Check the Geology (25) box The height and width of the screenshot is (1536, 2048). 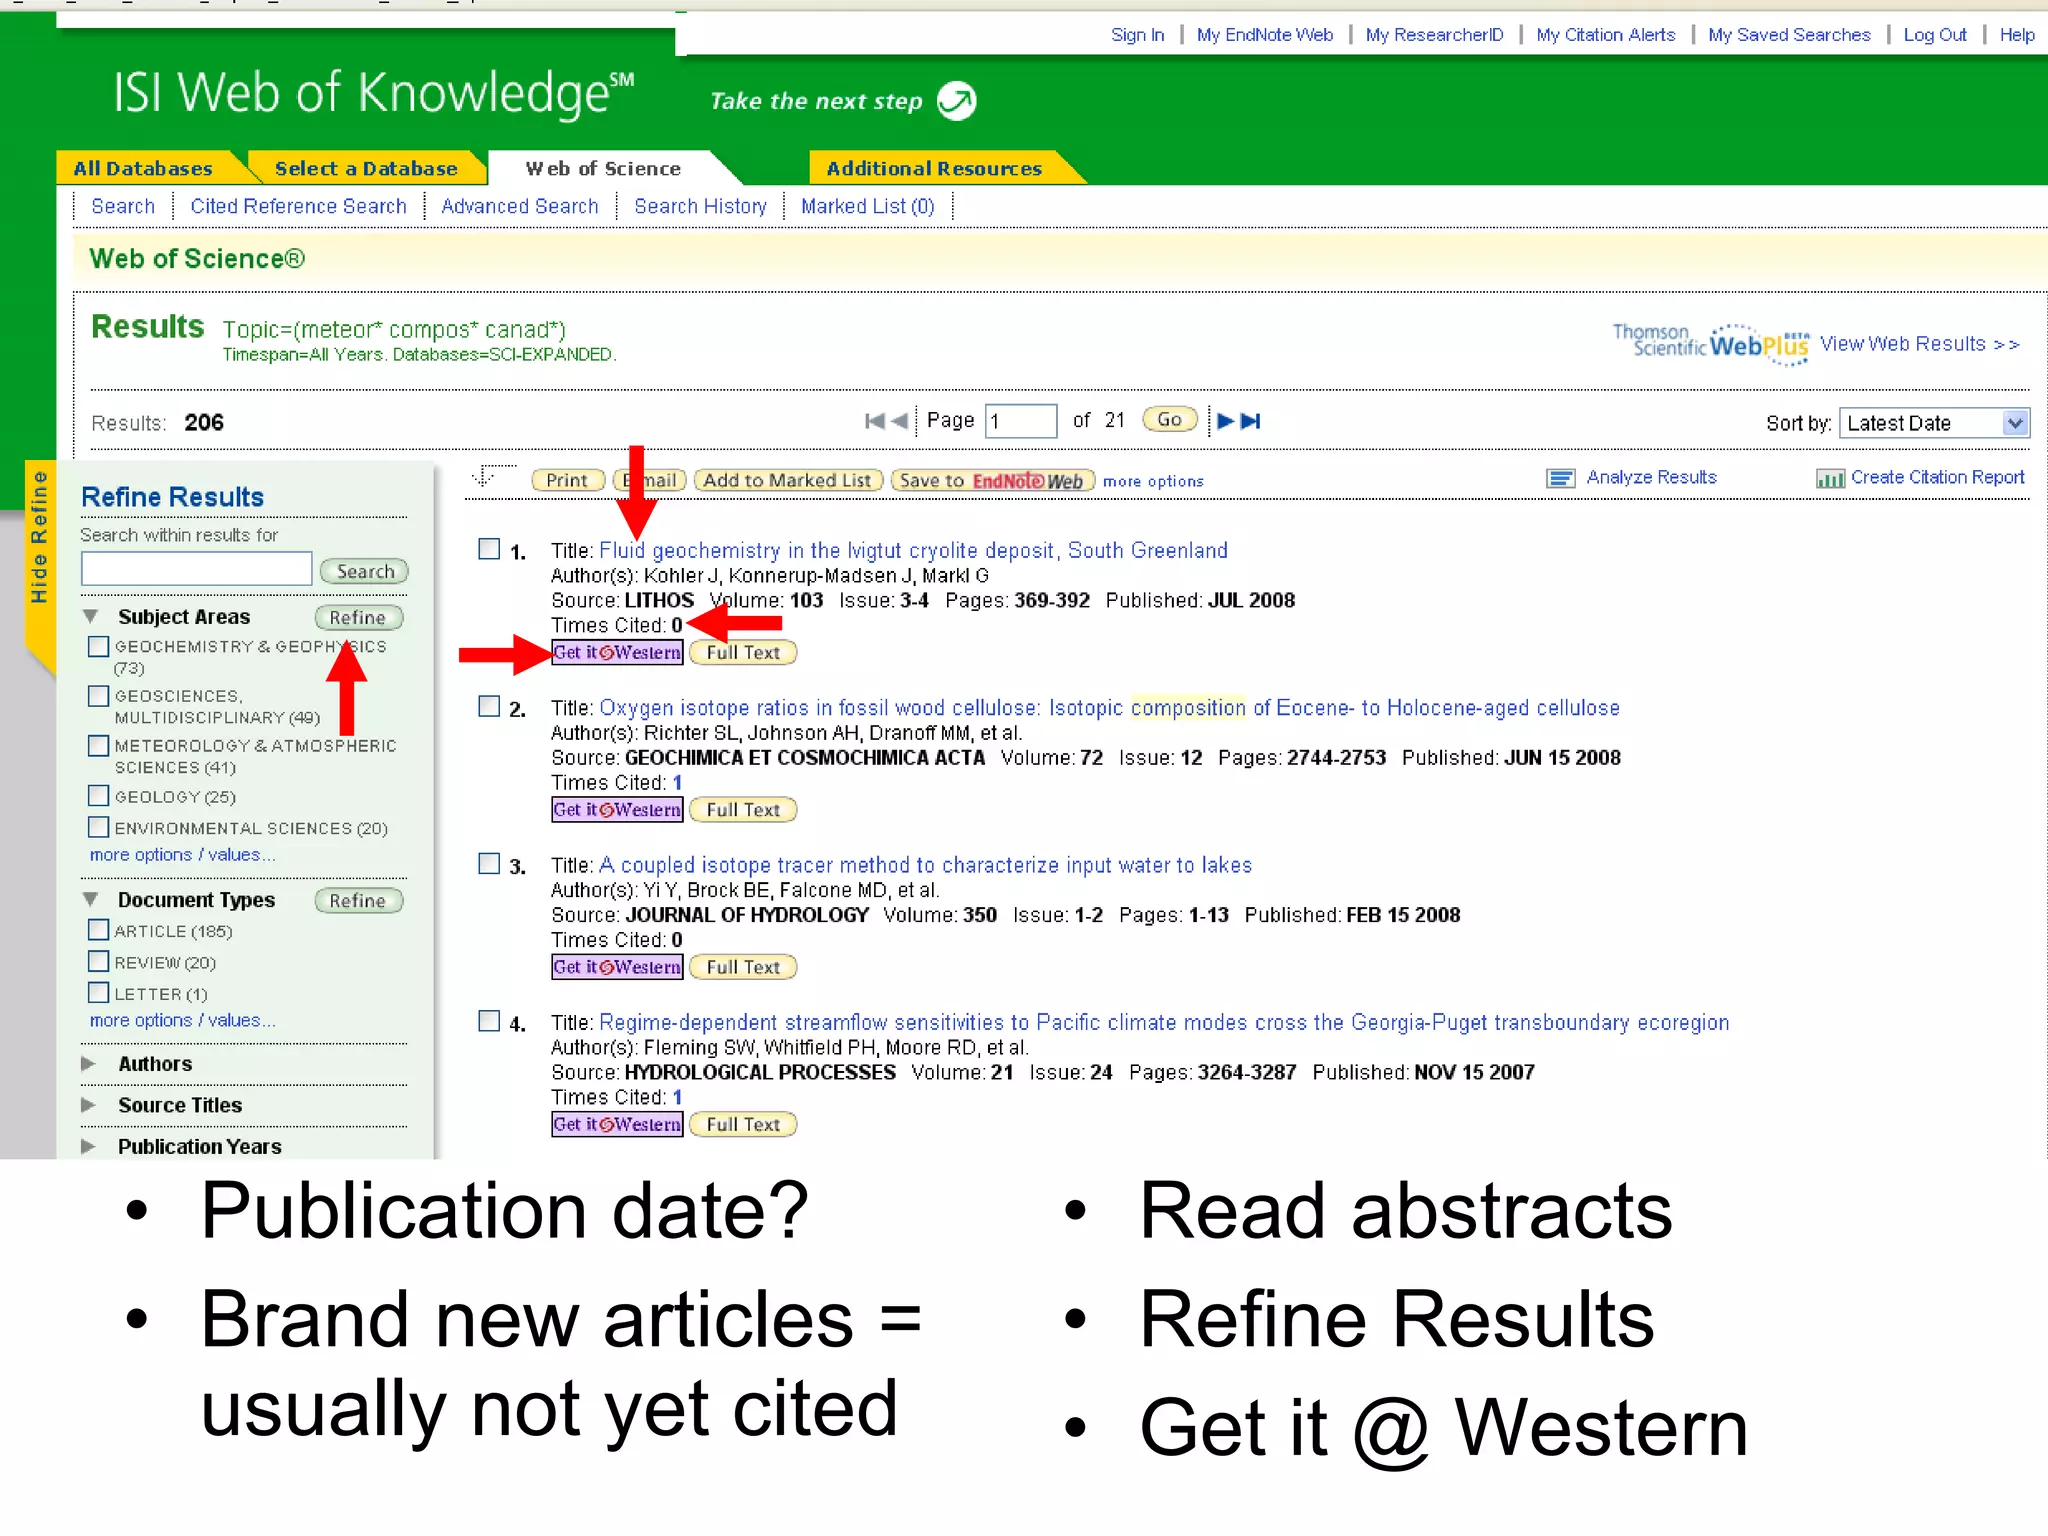pos(98,795)
